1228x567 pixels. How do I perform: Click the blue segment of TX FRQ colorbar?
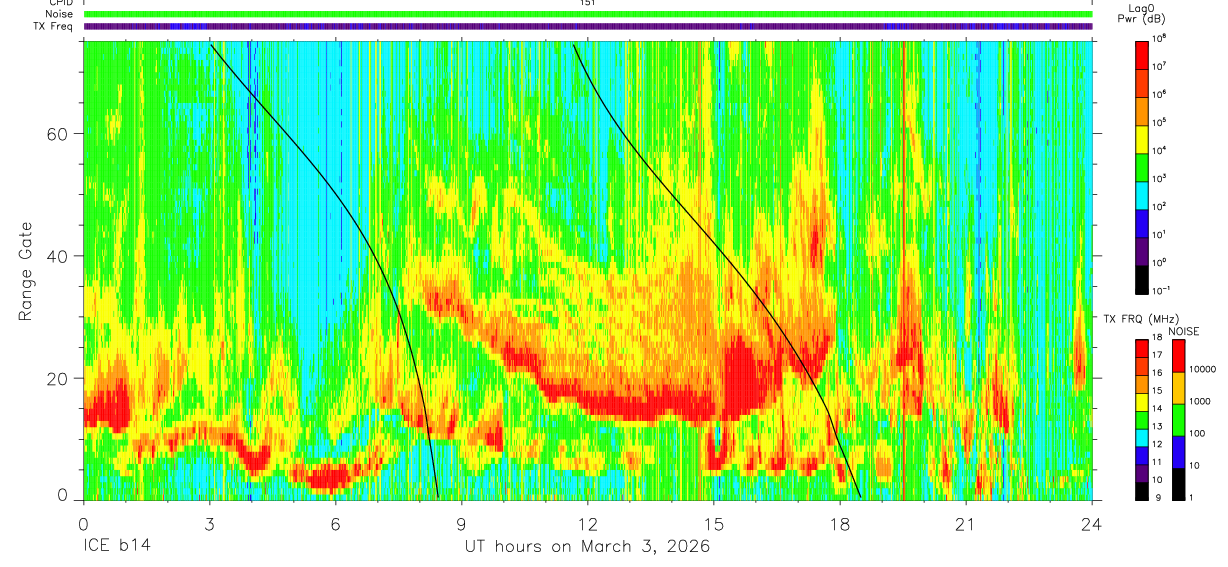click(x=1142, y=454)
